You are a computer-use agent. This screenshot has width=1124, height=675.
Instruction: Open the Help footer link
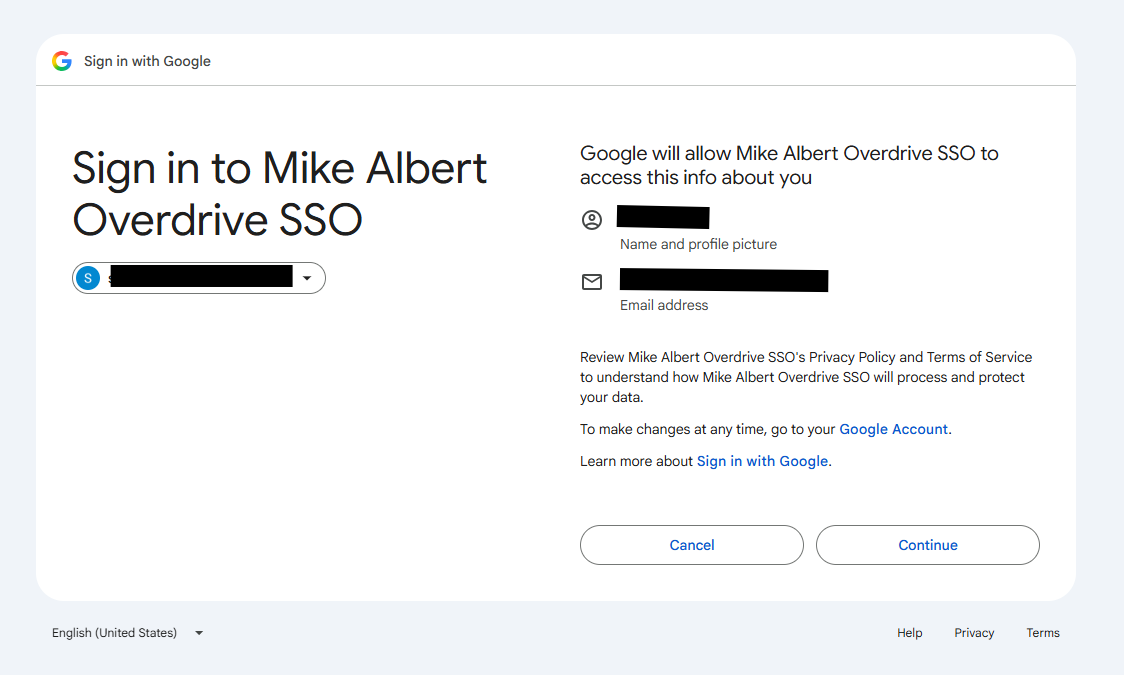point(910,633)
